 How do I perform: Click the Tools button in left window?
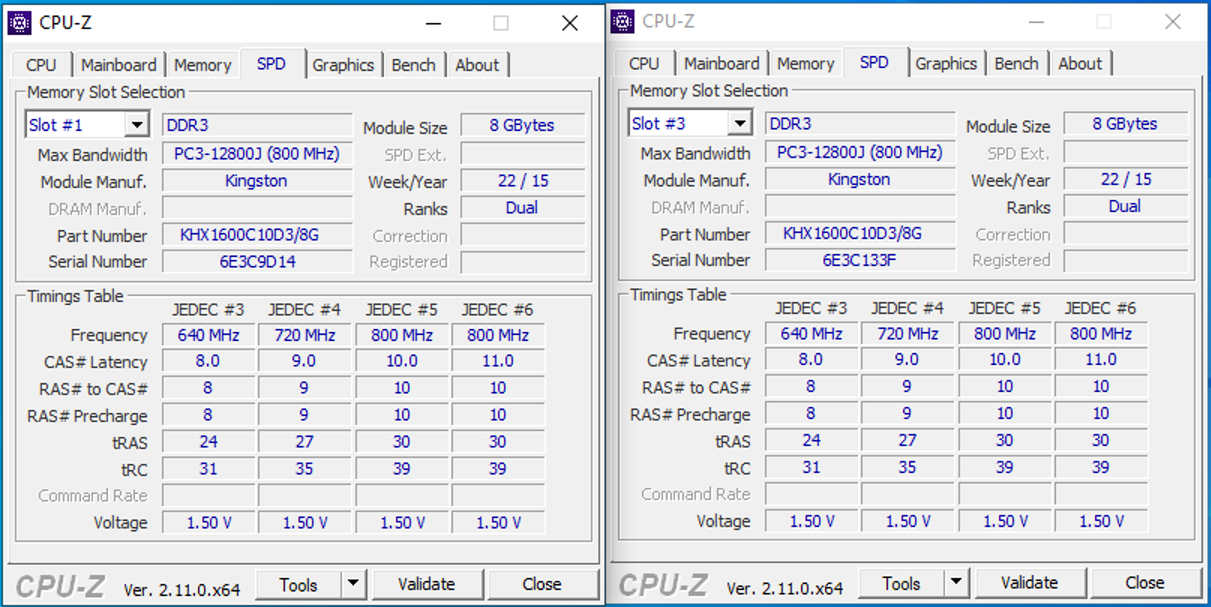coord(298,584)
